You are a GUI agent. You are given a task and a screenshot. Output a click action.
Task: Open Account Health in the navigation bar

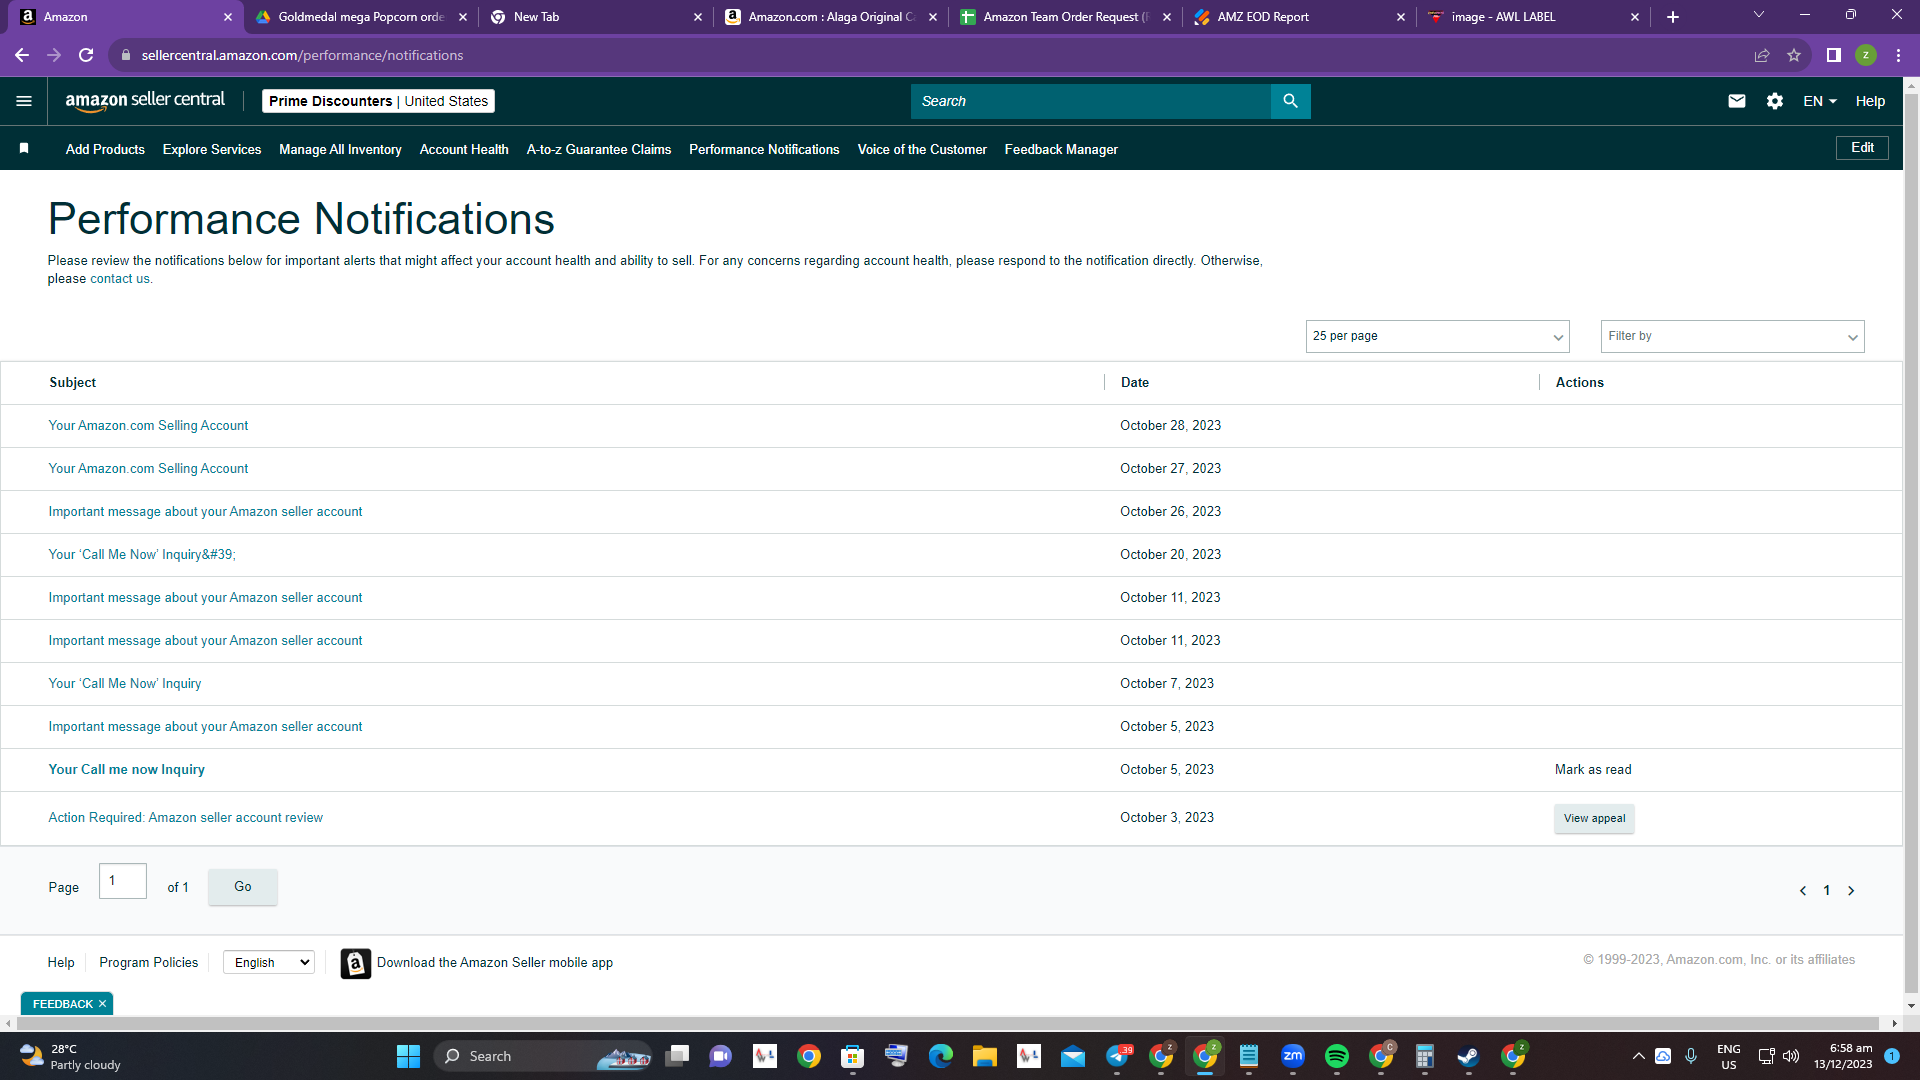(x=464, y=149)
